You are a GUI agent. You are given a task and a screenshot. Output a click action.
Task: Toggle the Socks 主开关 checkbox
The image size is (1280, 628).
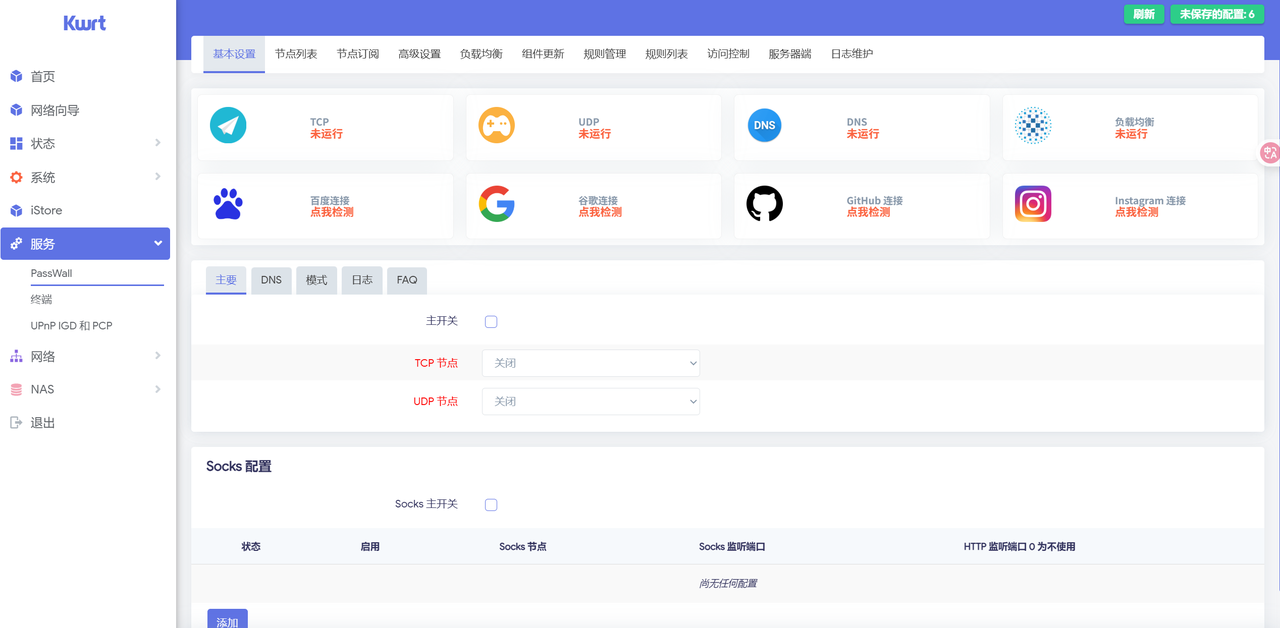pos(490,504)
